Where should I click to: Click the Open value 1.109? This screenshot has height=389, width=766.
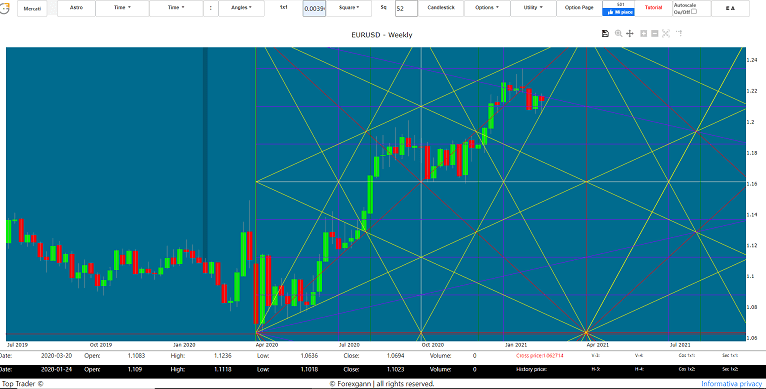coord(135,369)
